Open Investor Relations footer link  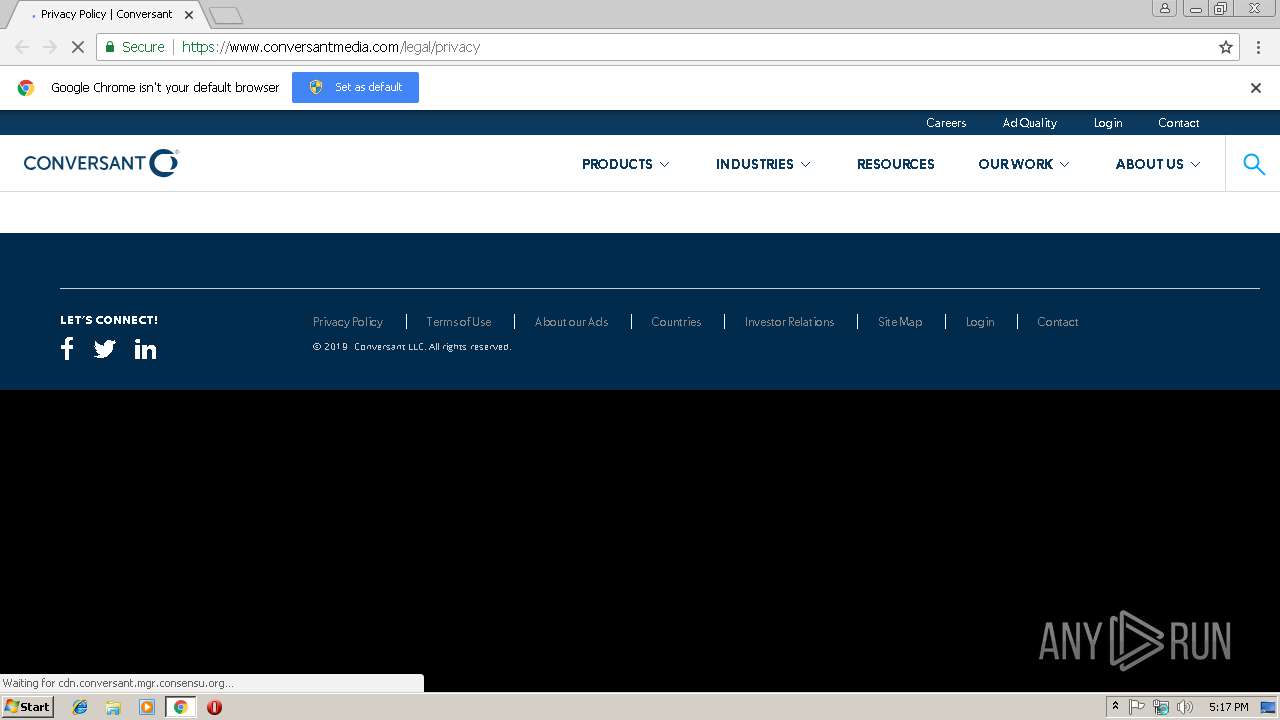click(x=789, y=322)
